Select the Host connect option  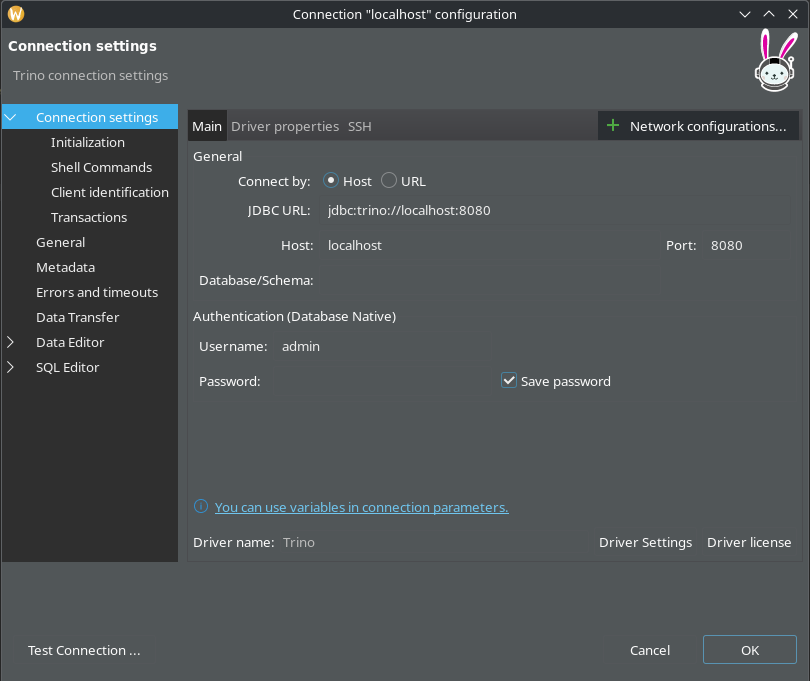(331, 181)
